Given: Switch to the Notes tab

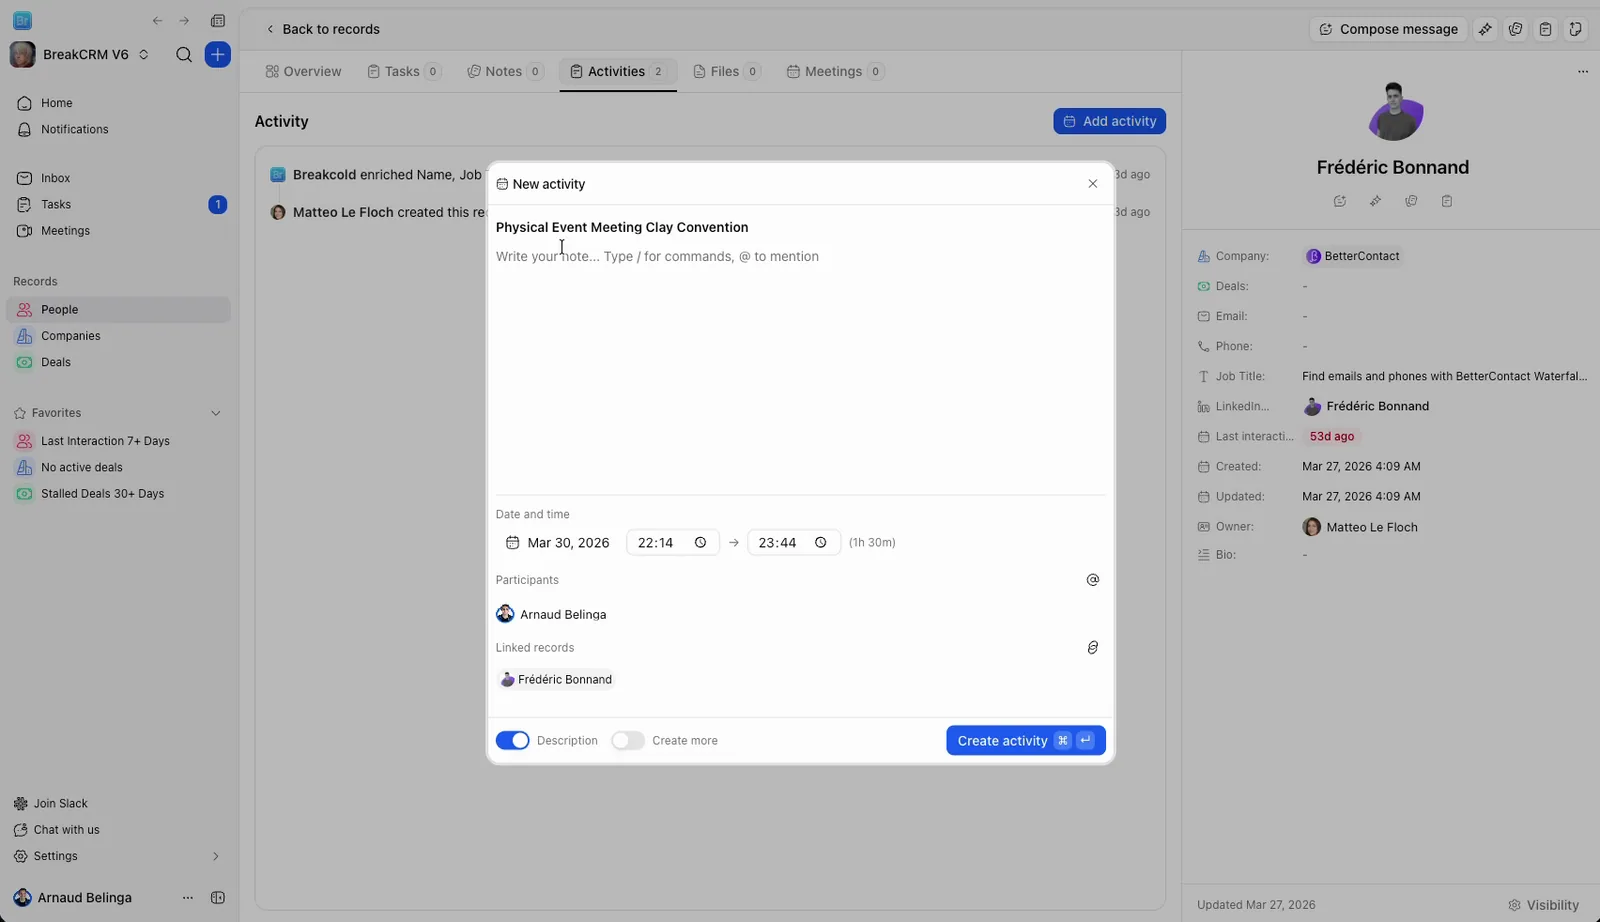Looking at the screenshot, I should pos(505,71).
